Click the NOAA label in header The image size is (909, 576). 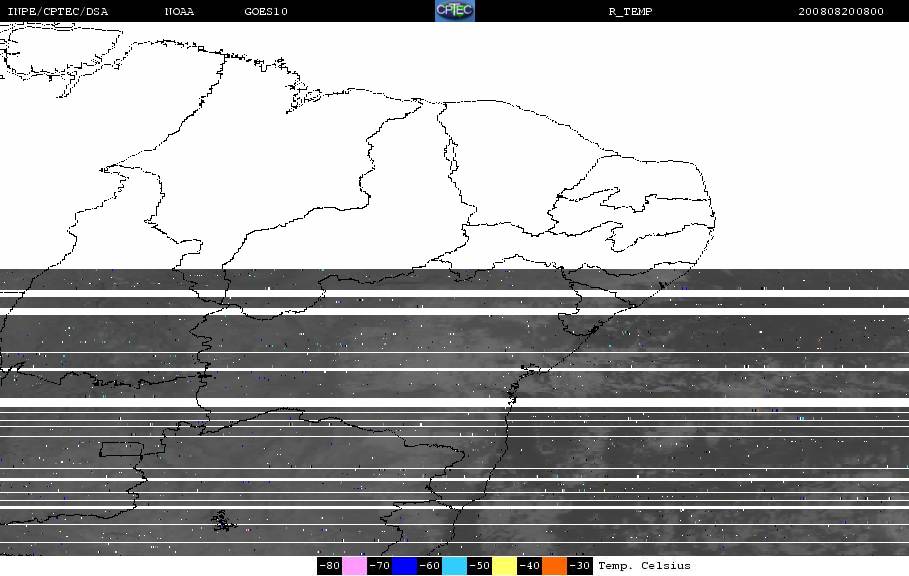pyautogui.click(x=179, y=11)
